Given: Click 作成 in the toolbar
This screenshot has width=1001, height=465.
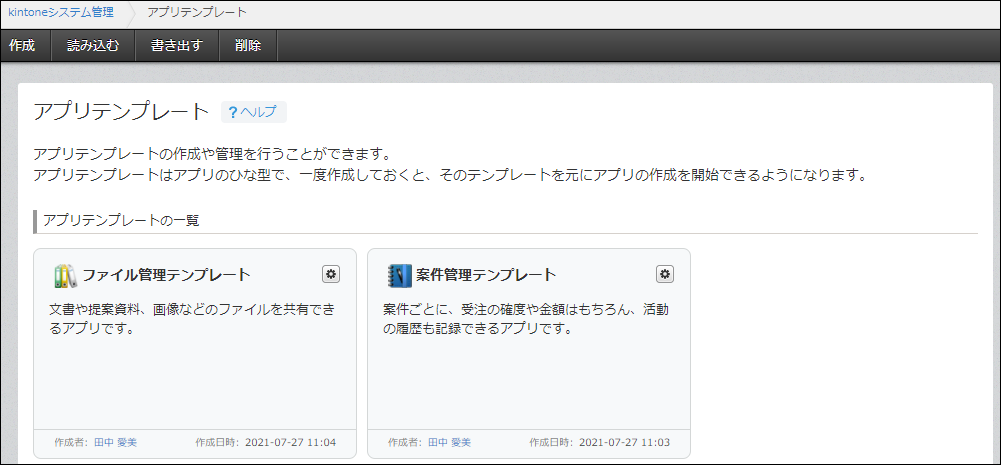Looking at the screenshot, I should click(22, 46).
